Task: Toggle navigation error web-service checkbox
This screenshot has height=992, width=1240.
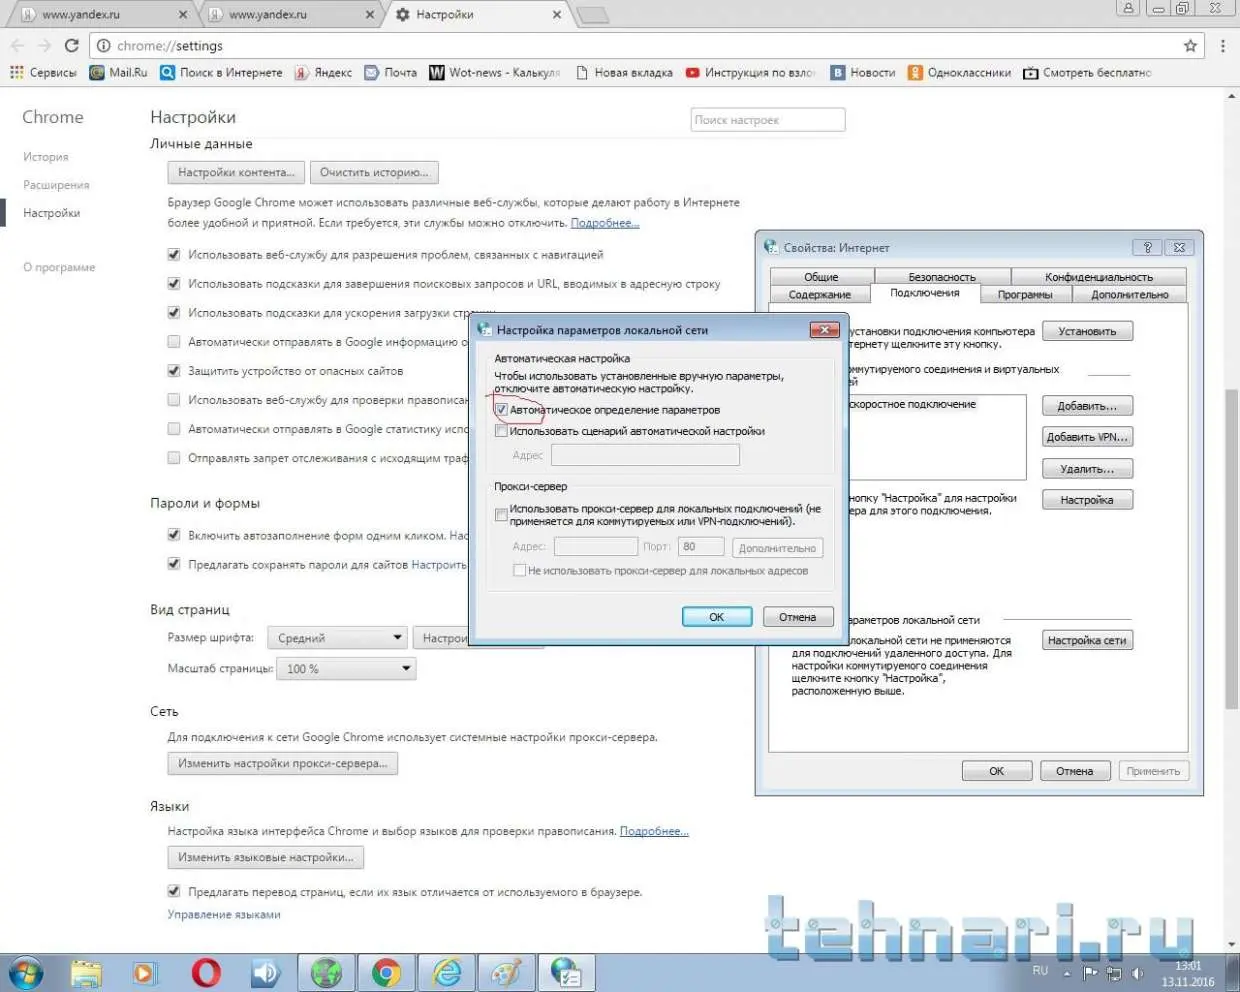Action: [174, 254]
